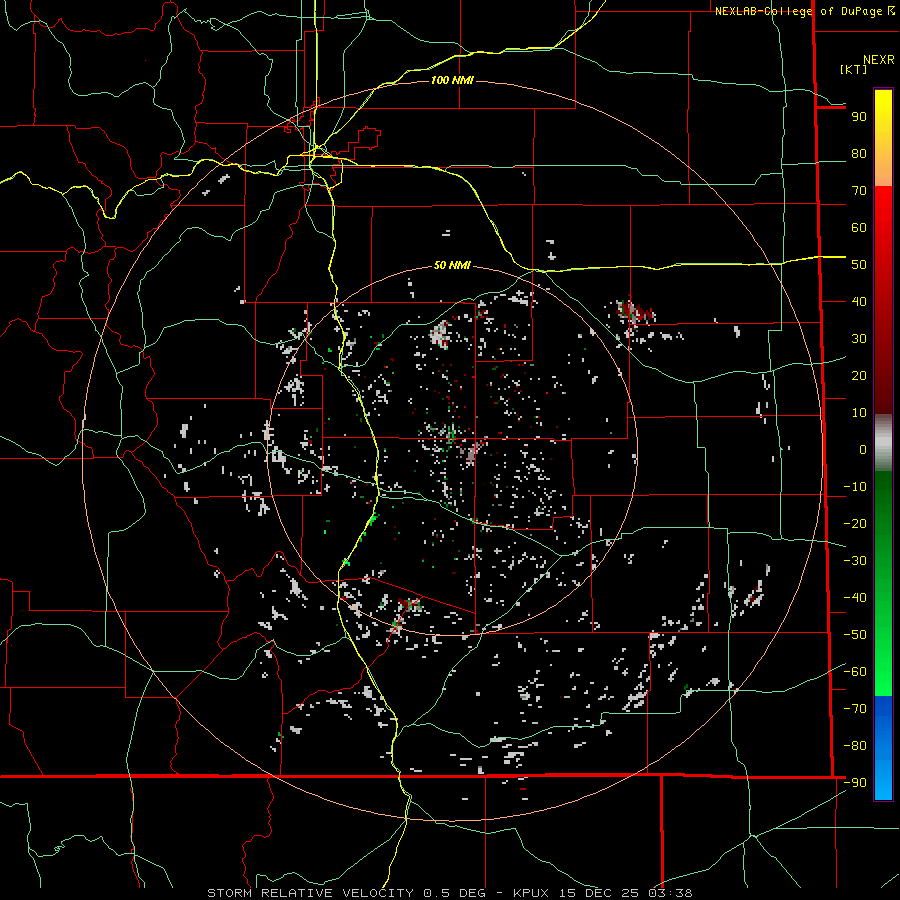Click the -80 value on the velocity scale
Image resolution: width=900 pixels, height=900 pixels.
tap(855, 746)
